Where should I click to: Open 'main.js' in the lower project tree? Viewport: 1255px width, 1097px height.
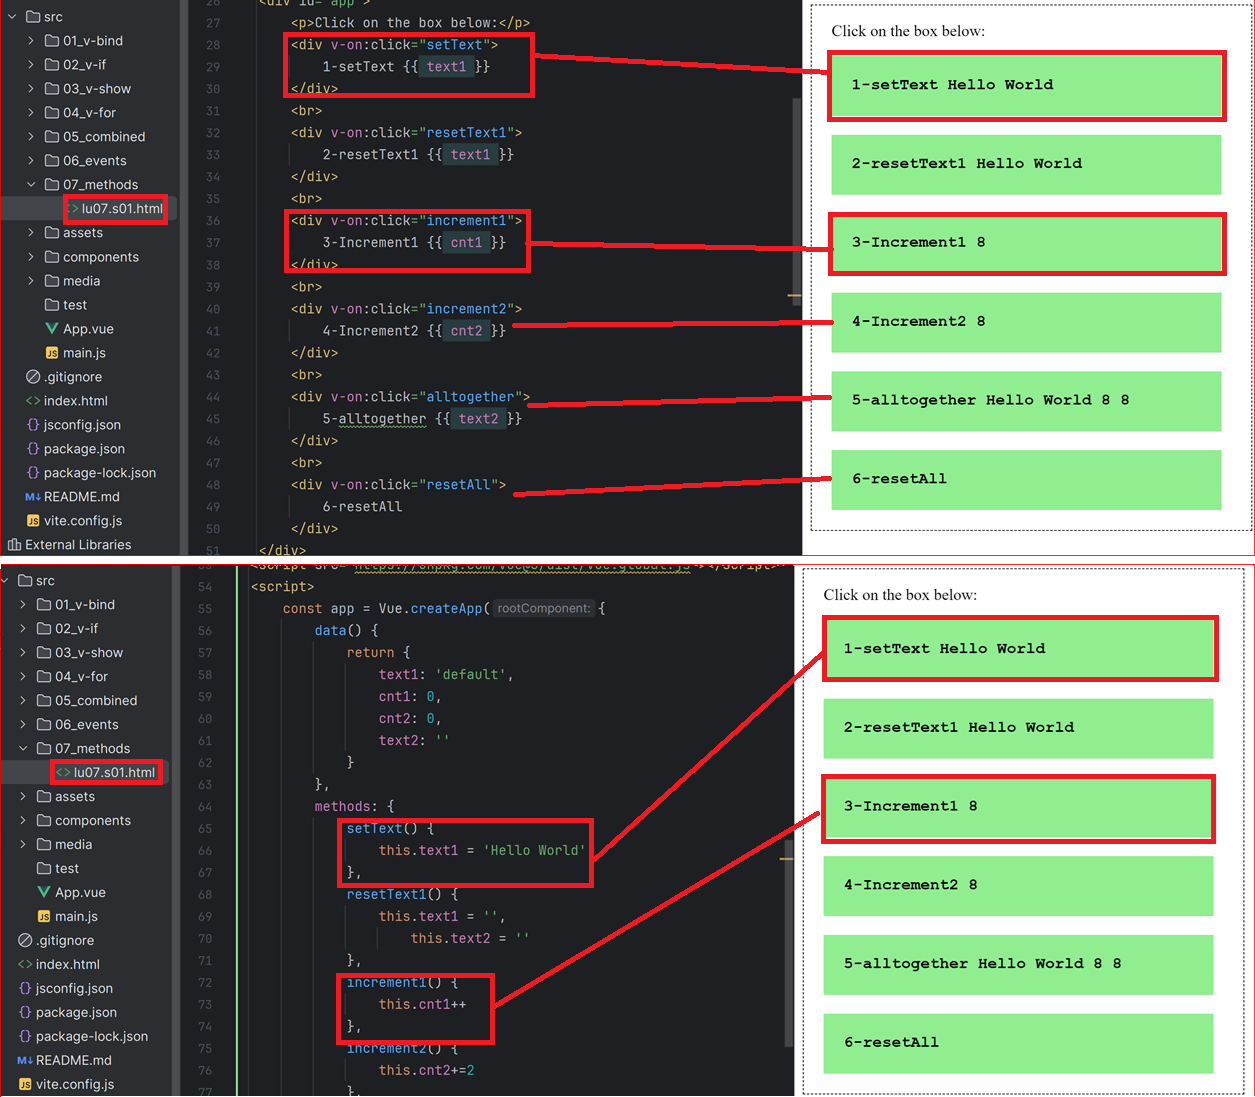pos(76,917)
